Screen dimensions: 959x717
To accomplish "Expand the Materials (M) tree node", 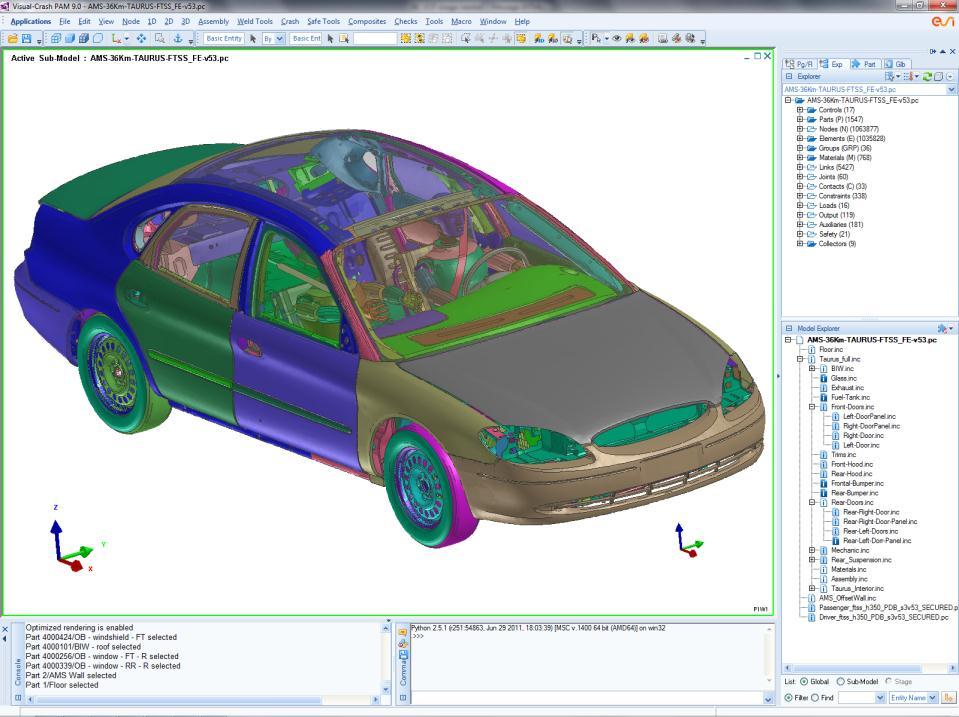I will 800,157.
